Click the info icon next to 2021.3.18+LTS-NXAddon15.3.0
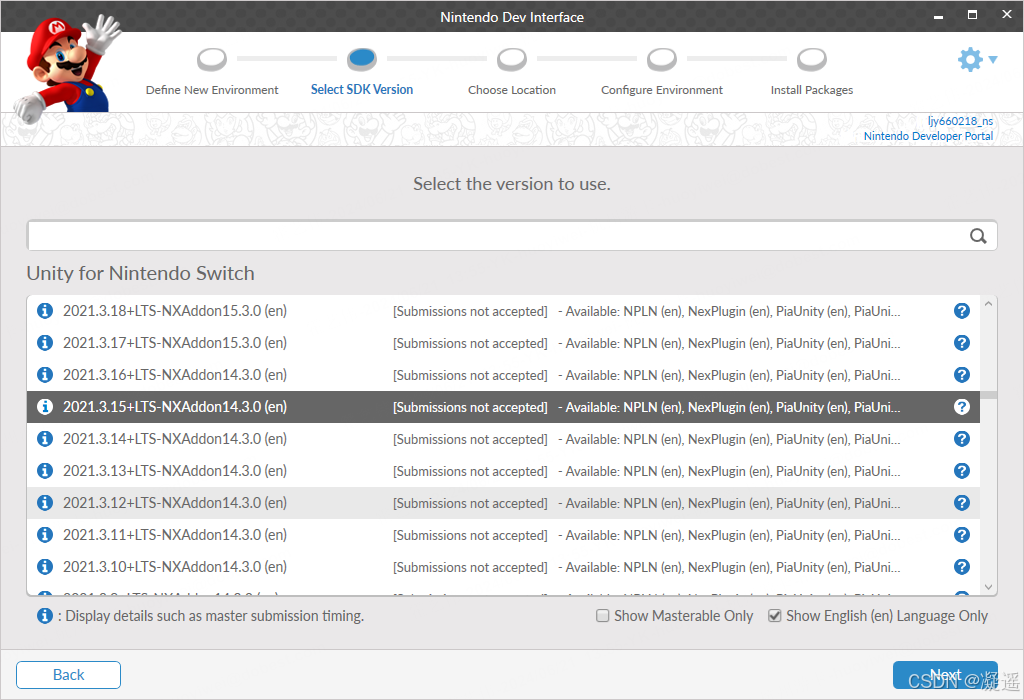This screenshot has width=1024, height=700. [x=44, y=310]
